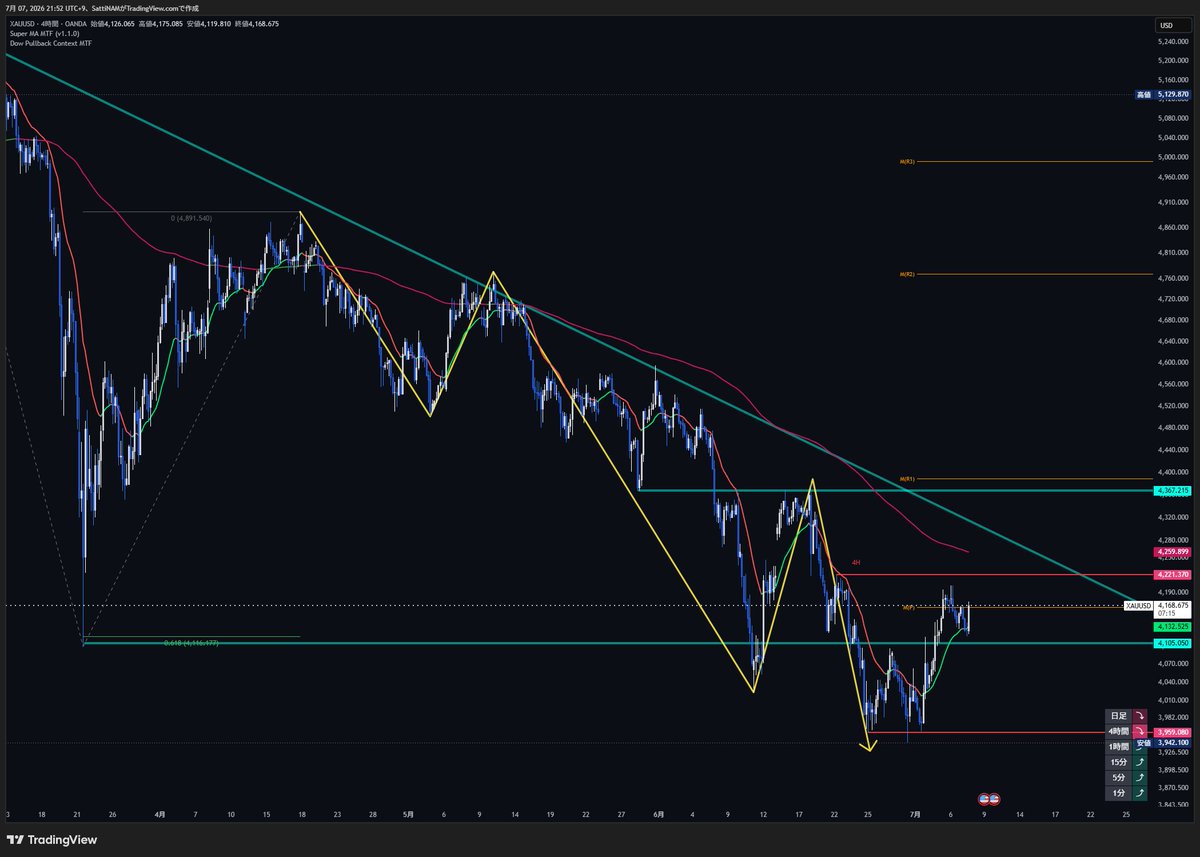Click the uptrend arrow in the 5分 row
Image resolution: width=1200 pixels, height=857 pixels.
(x=1140, y=778)
